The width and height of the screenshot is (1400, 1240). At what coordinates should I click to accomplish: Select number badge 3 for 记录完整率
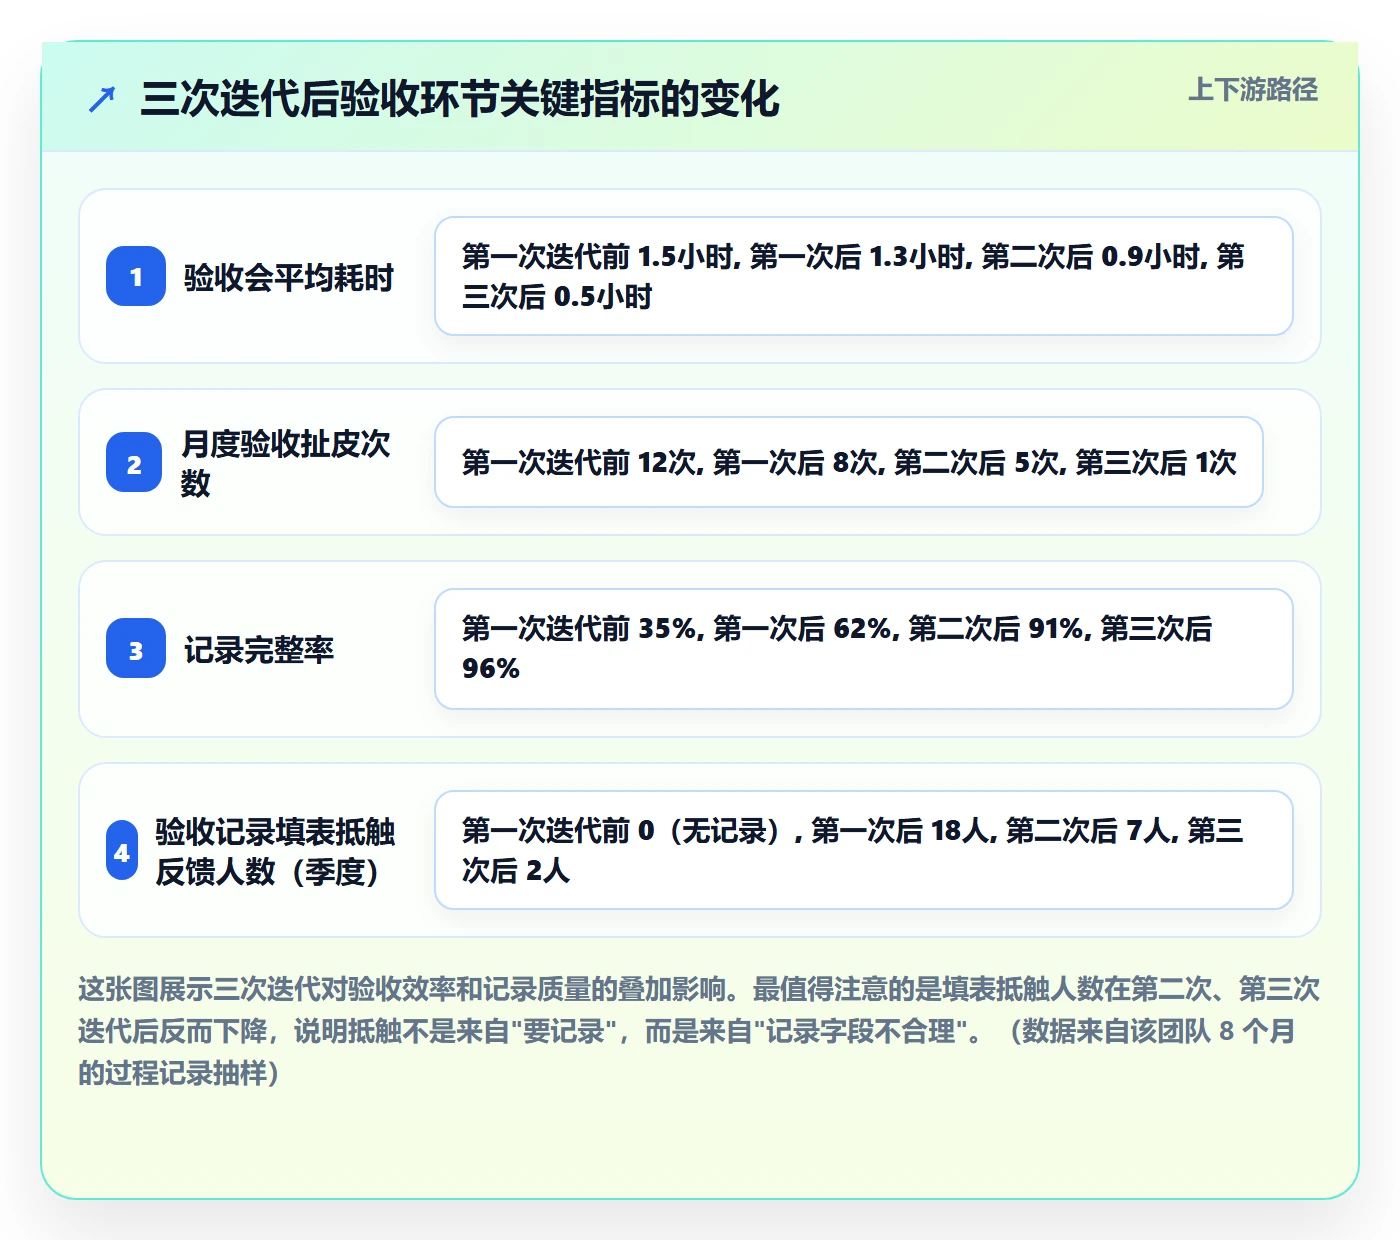coord(136,648)
